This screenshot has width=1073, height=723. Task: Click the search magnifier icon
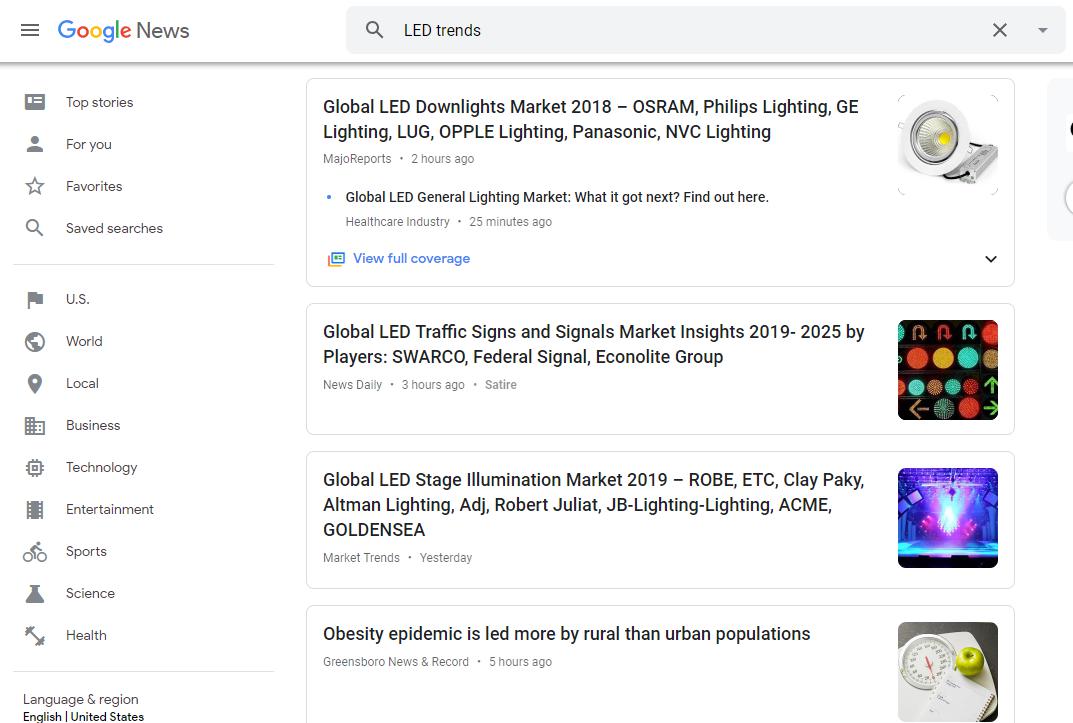(374, 29)
